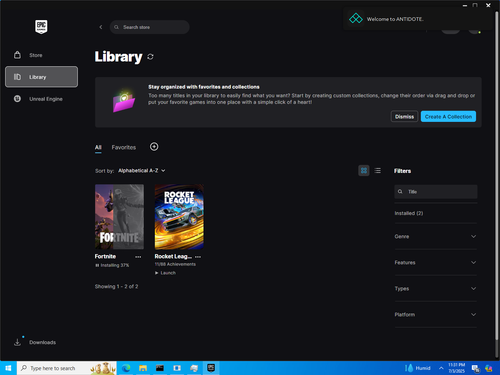Click the Fortnite title text
This screenshot has height=375, width=500.
[x=105, y=256]
